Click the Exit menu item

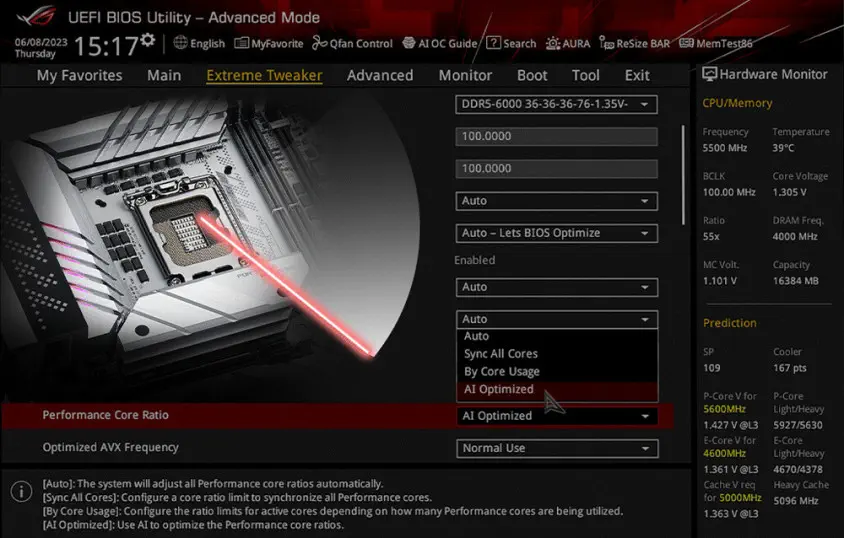[637, 75]
